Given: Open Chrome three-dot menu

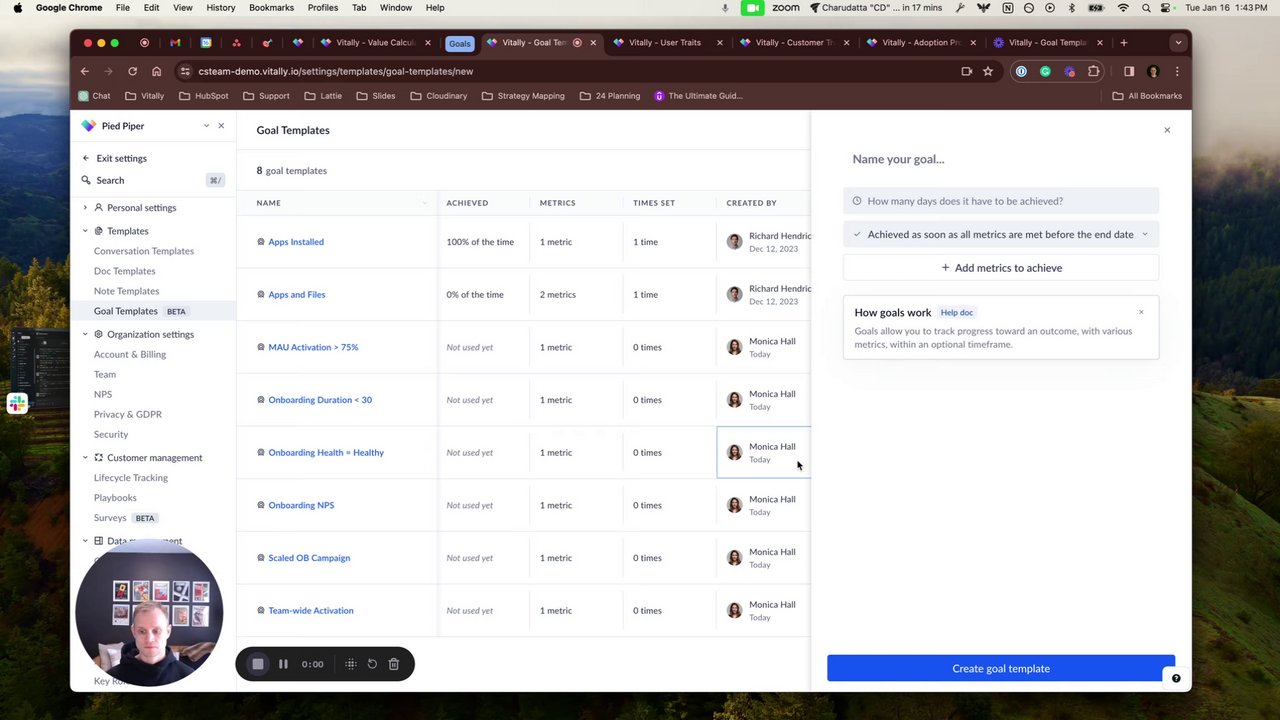Looking at the screenshot, I should (x=1177, y=71).
